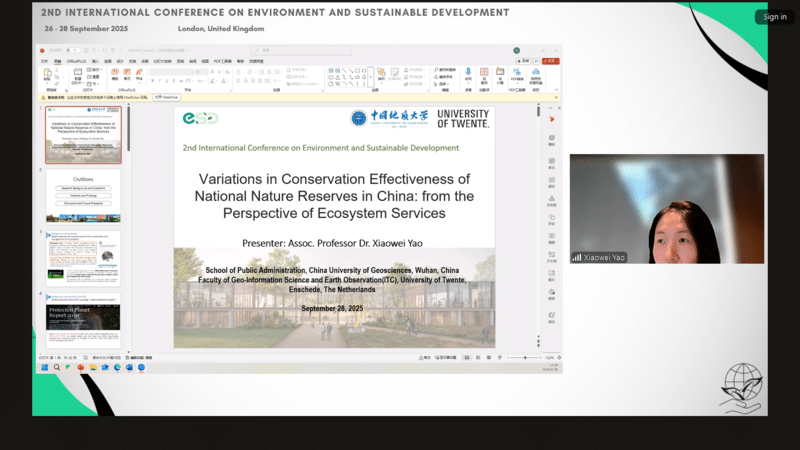800x450 pixels.
Task: Click the Sign in button
Action: (774, 17)
